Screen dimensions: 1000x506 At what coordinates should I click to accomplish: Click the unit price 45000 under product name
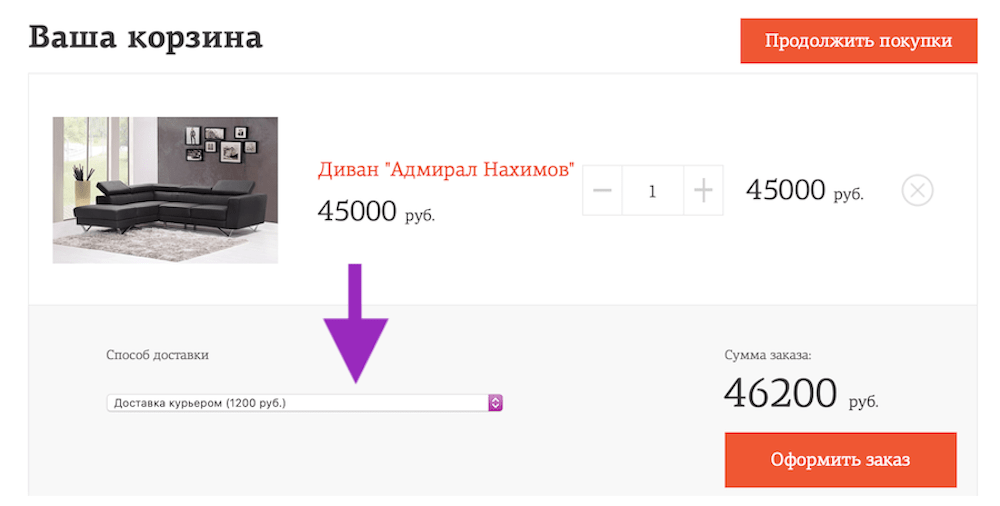click(x=357, y=211)
